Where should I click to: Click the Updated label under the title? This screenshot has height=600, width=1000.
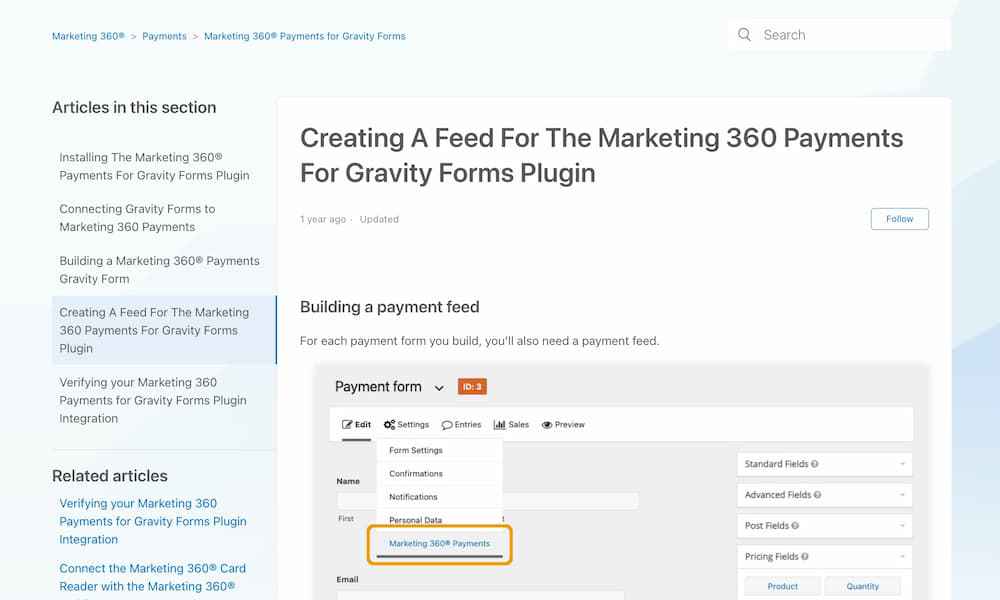(x=379, y=219)
